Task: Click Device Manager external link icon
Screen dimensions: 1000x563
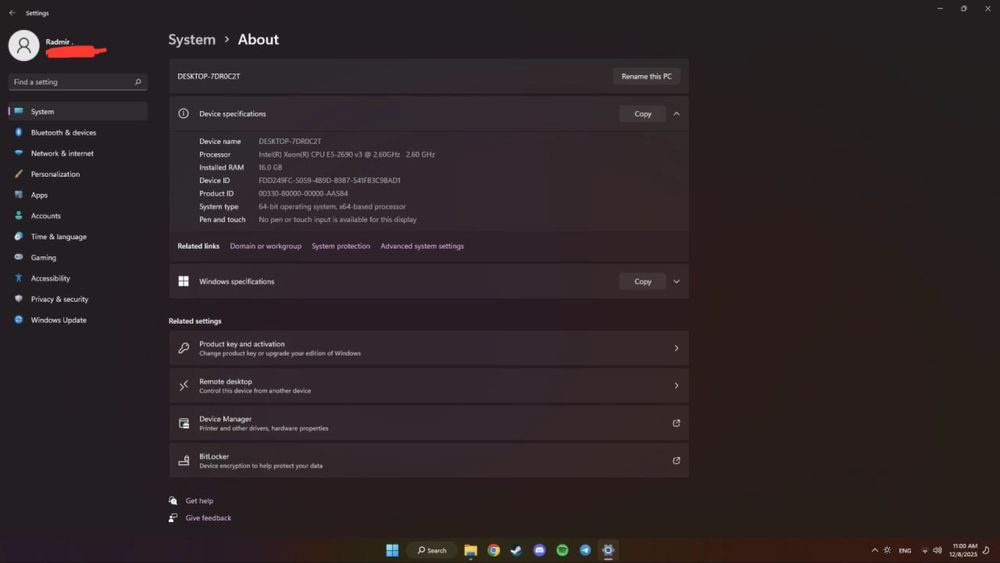Action: [676, 423]
